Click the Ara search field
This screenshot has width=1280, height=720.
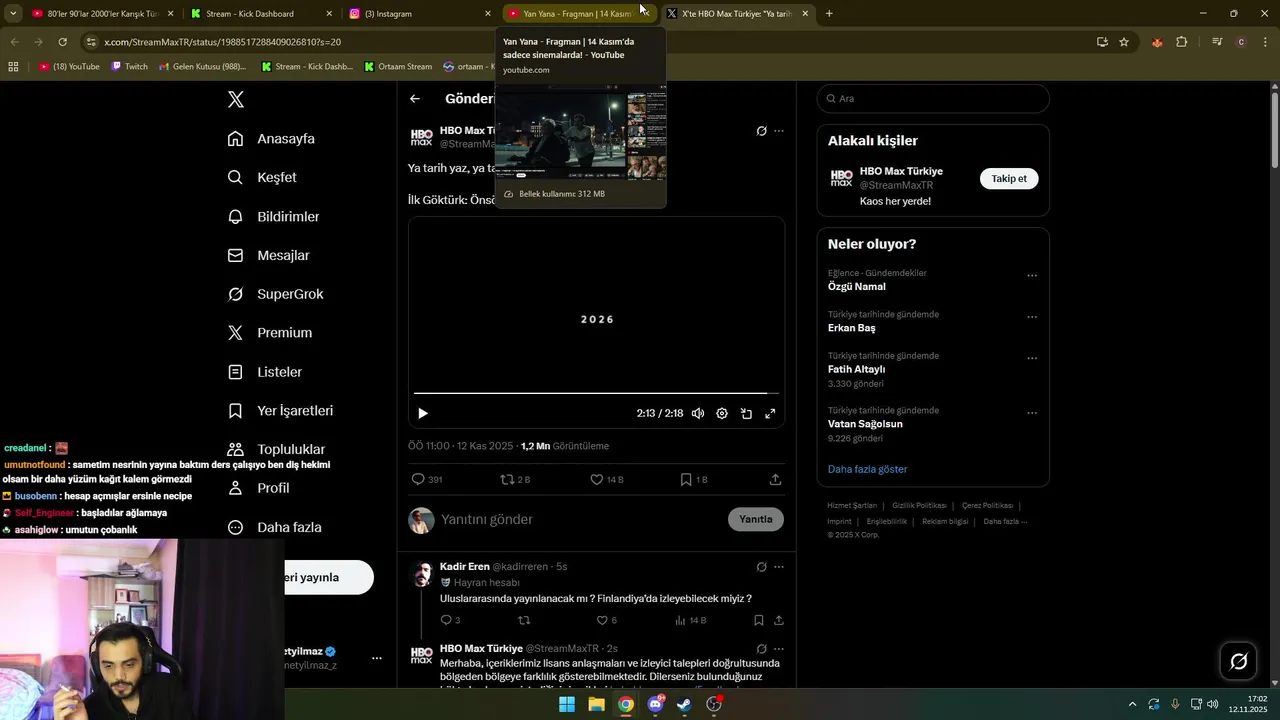pos(933,99)
